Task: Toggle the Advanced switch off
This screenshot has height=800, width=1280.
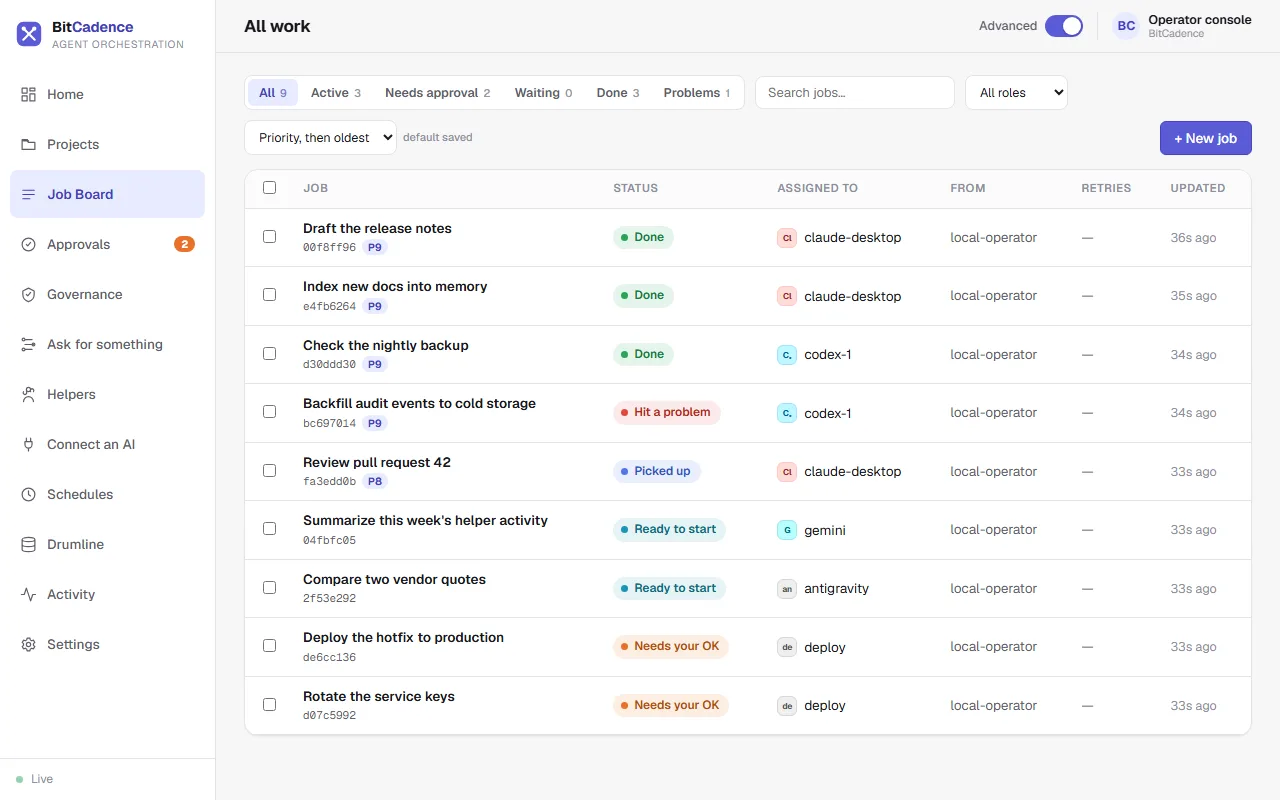Action: click(1064, 26)
